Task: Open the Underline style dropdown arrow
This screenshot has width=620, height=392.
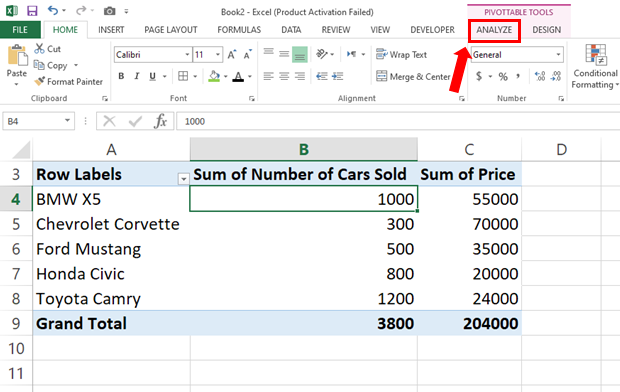Action: coord(164,76)
